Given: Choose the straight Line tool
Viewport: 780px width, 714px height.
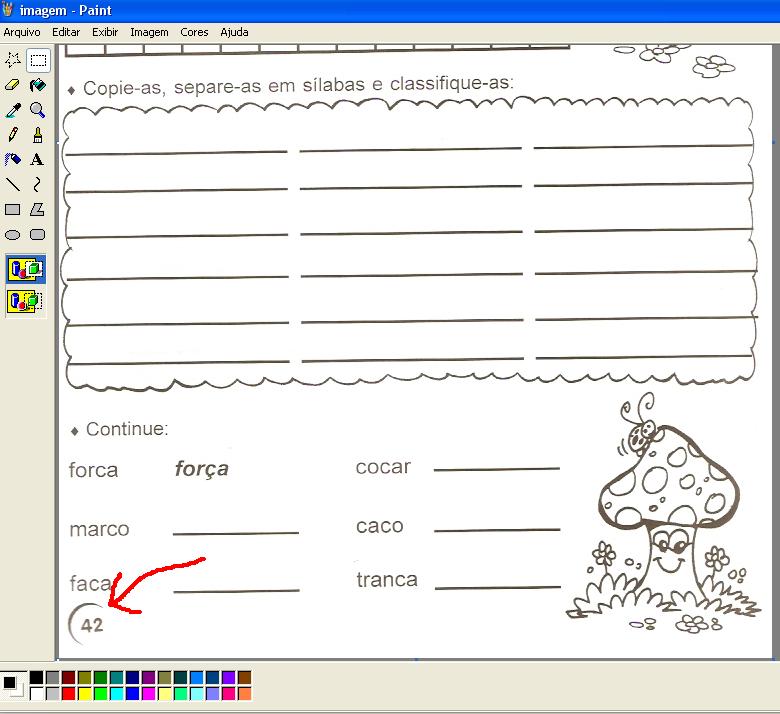Looking at the screenshot, I should 12,185.
